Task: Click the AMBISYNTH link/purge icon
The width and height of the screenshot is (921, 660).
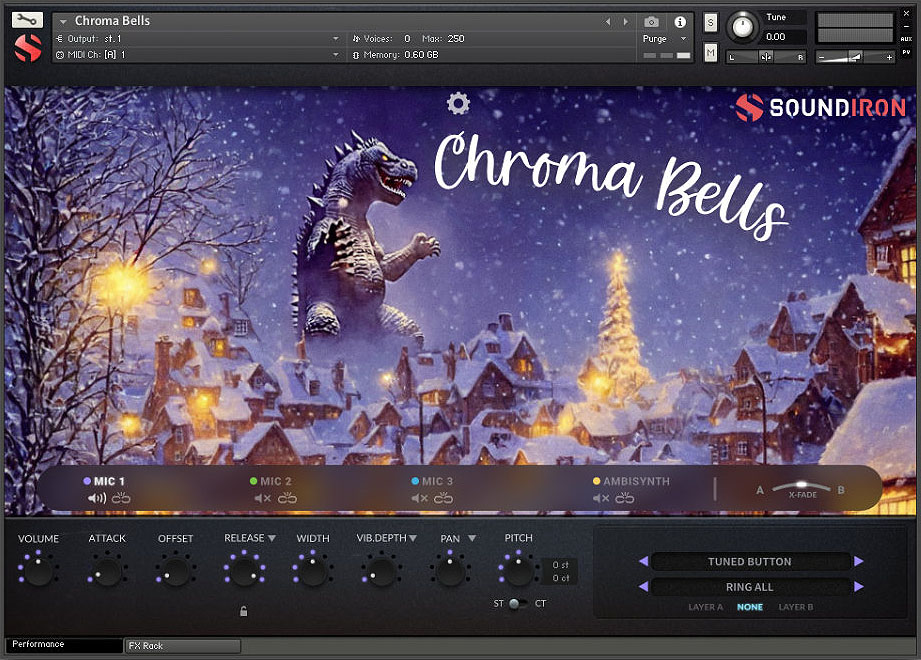Action: (x=624, y=499)
